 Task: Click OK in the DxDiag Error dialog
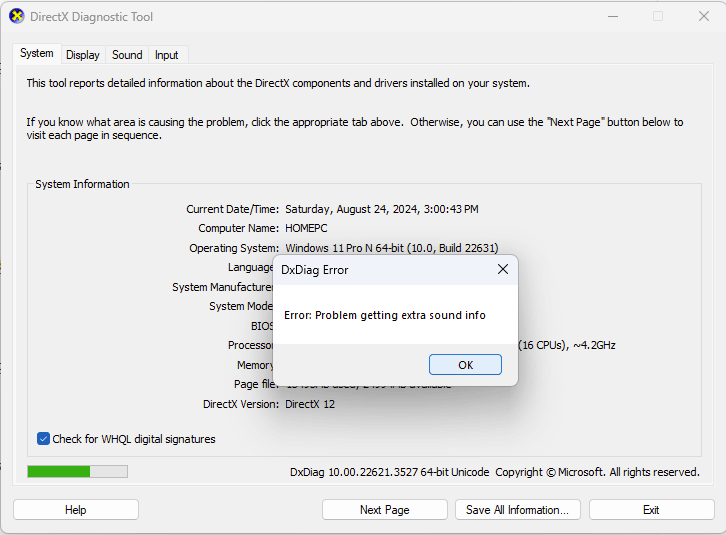tap(465, 365)
